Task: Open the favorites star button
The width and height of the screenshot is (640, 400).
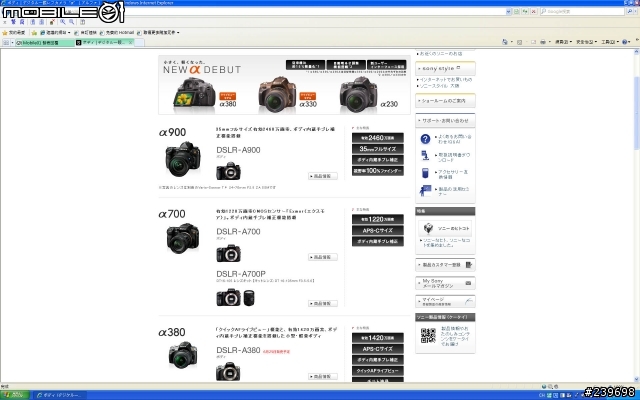Action: pyautogui.click(x=13, y=32)
